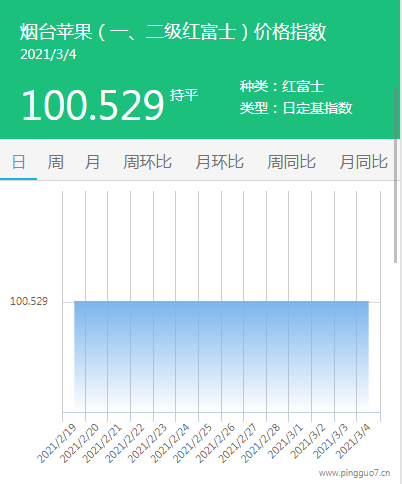This screenshot has width=402, height=484.
Task: Click the 烟台苹果 价格指数 title
Action: coord(173,32)
